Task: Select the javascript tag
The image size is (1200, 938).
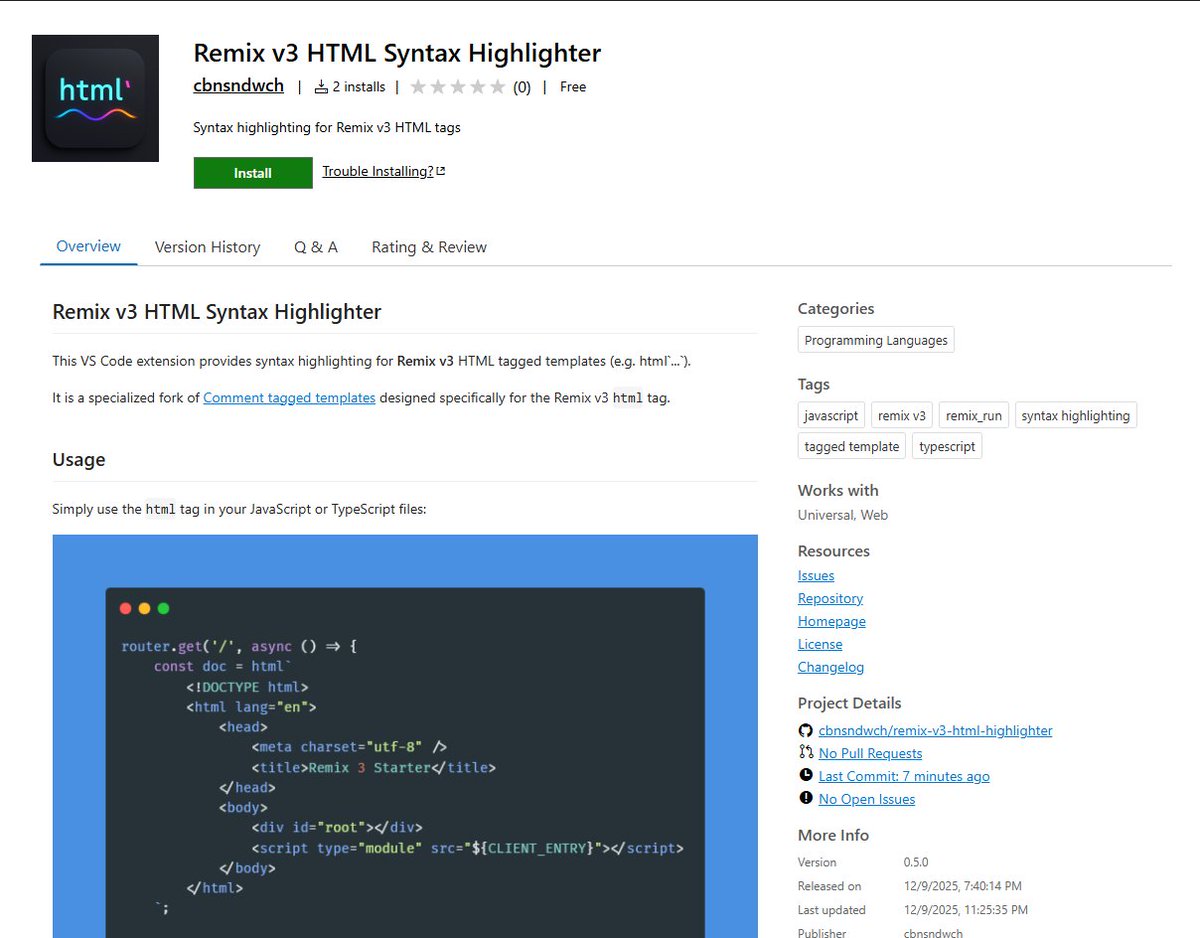Action: pos(831,416)
